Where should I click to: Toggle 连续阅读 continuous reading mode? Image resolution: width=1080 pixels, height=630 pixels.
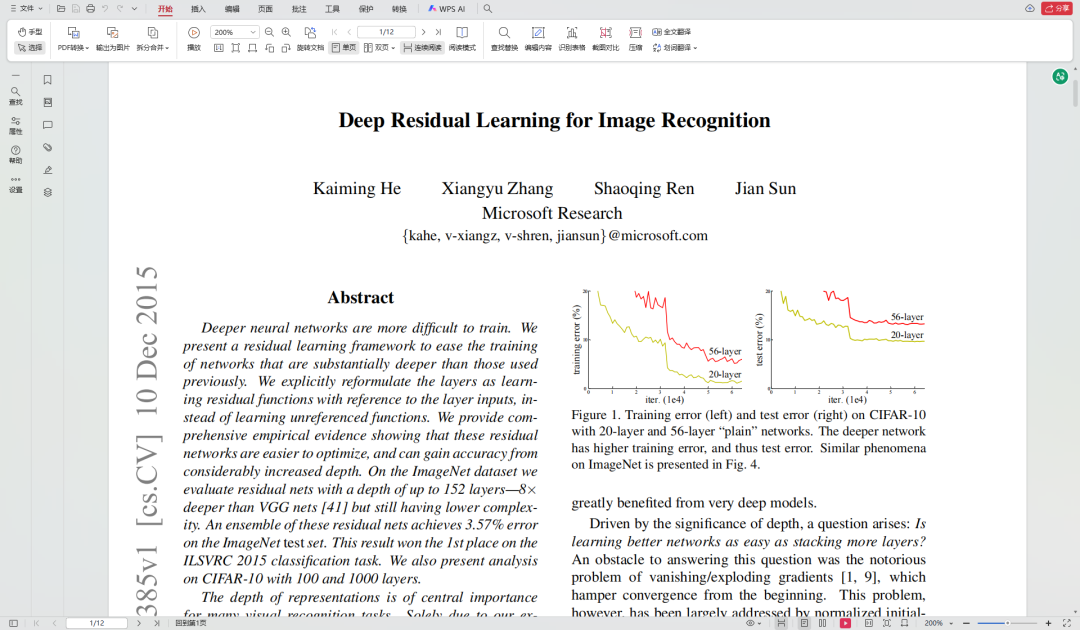[x=422, y=48]
